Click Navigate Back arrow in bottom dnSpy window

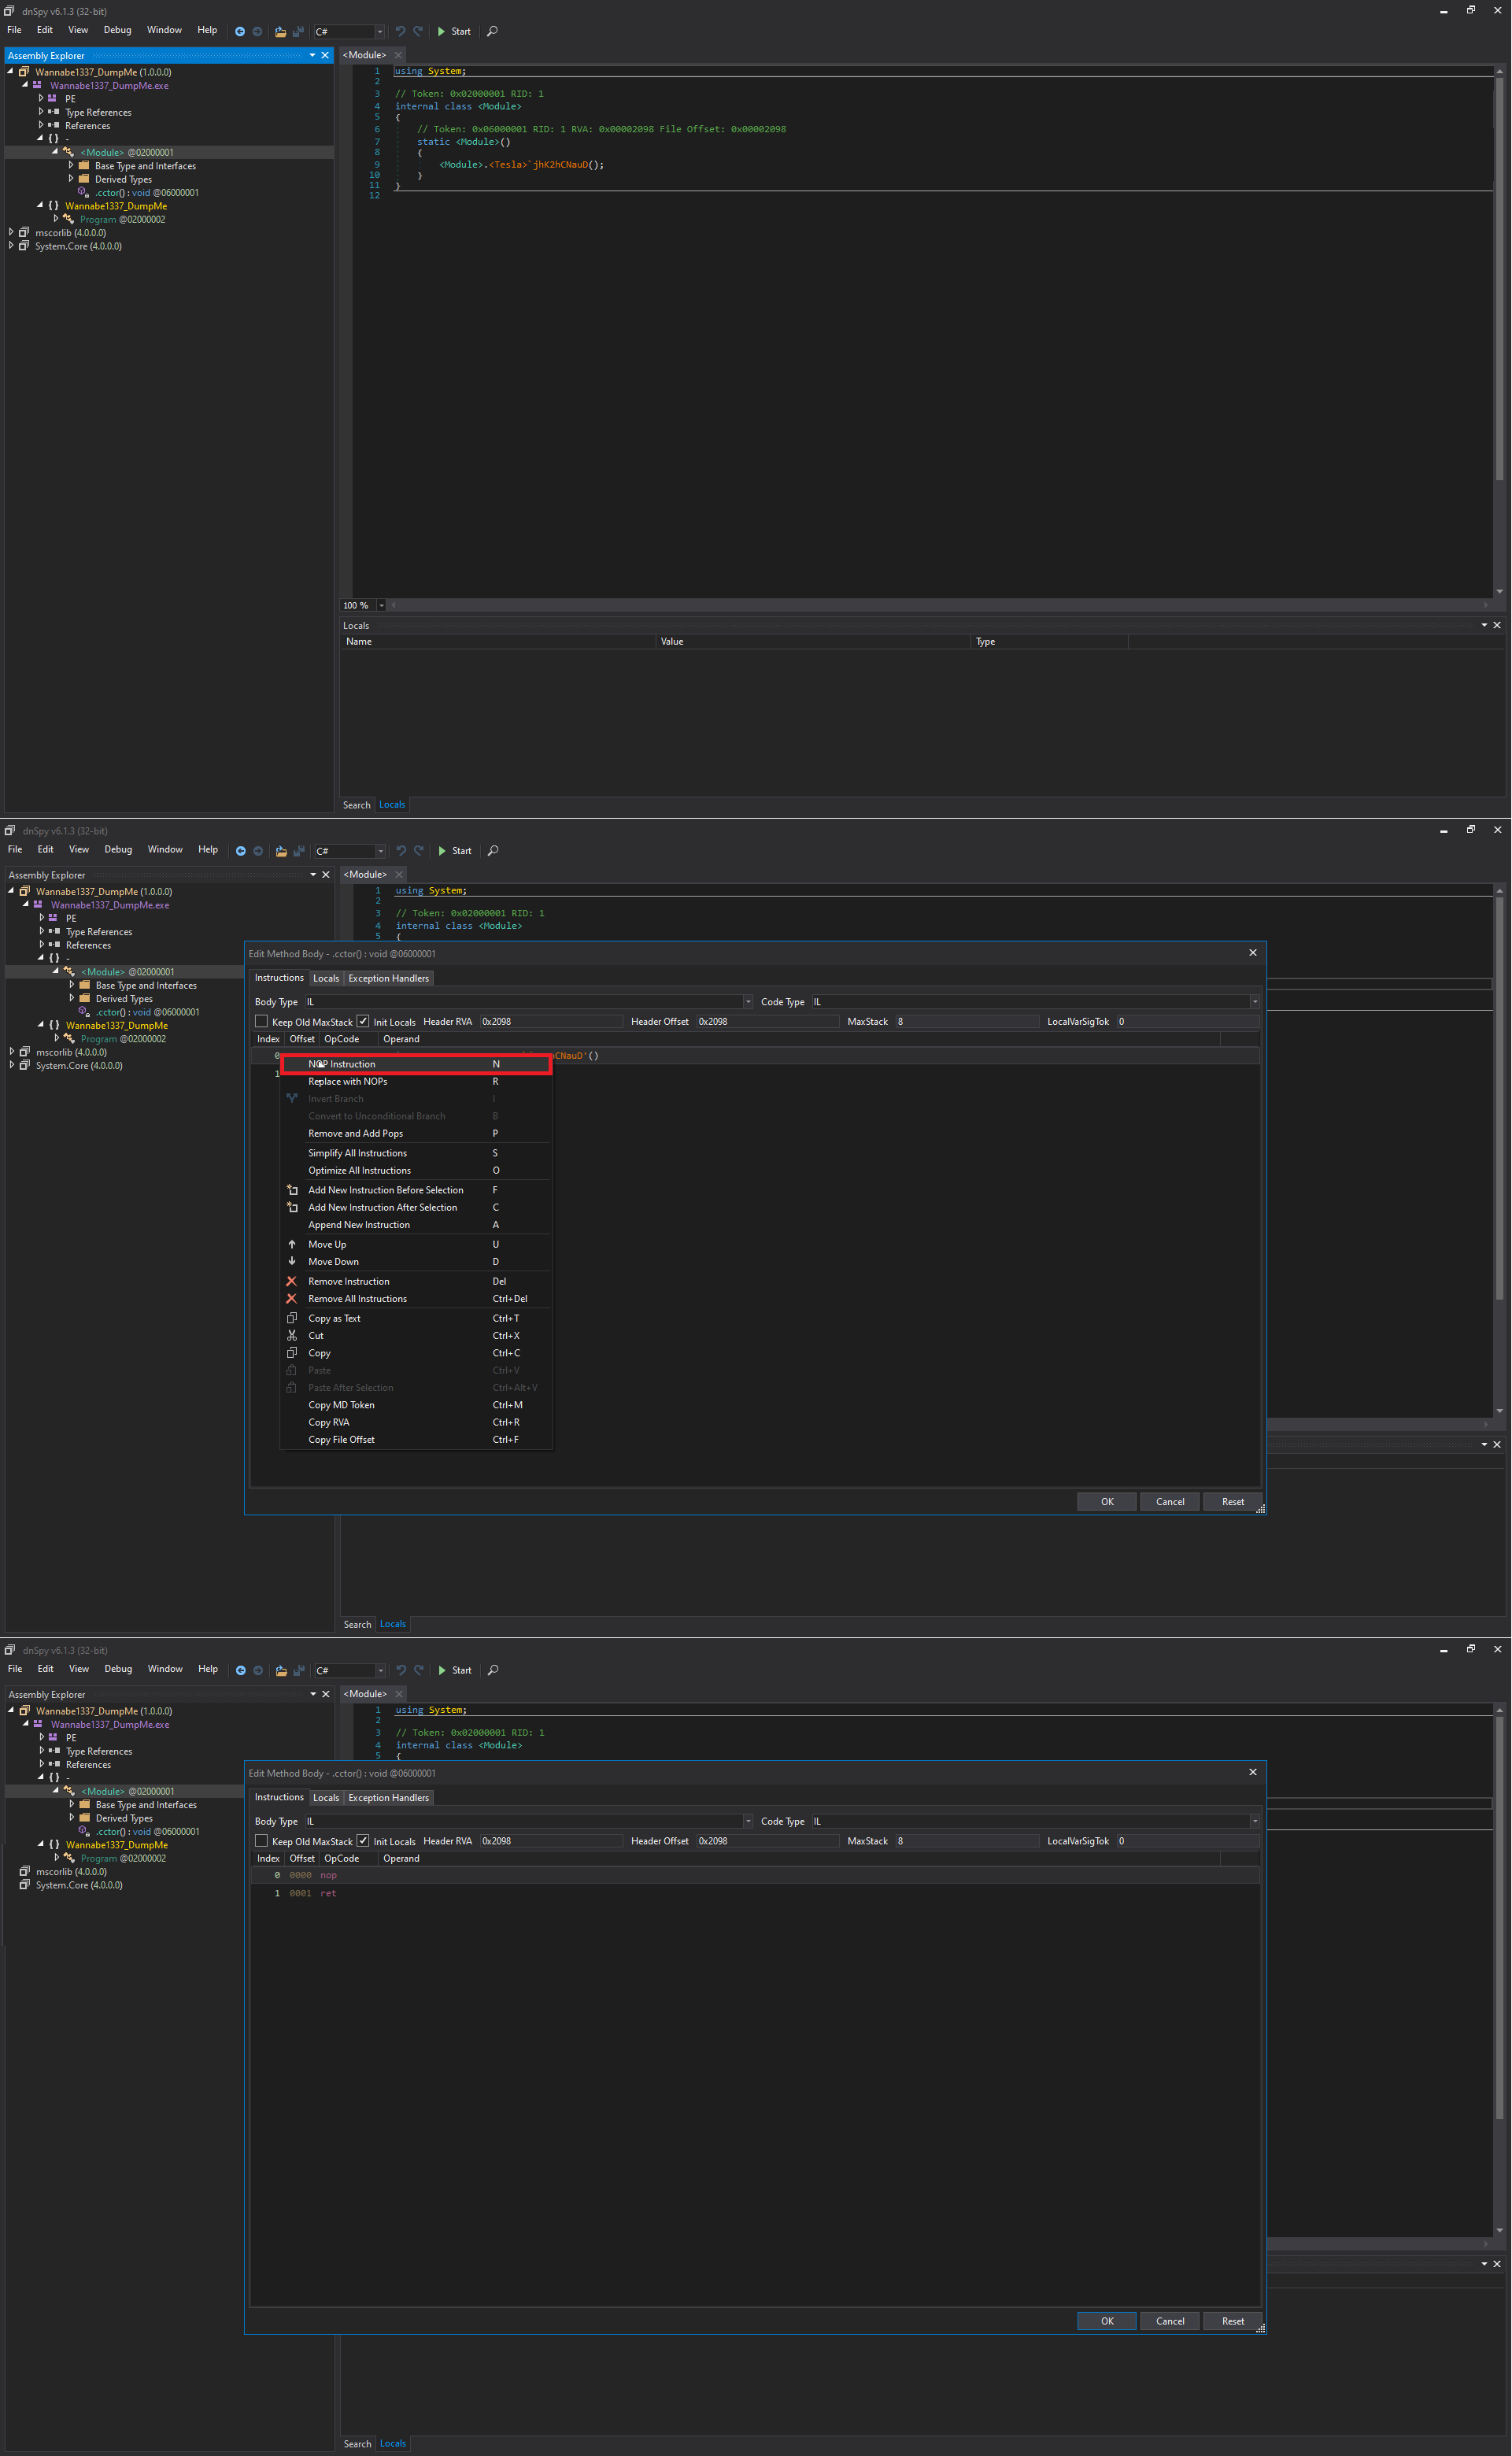tap(241, 1670)
